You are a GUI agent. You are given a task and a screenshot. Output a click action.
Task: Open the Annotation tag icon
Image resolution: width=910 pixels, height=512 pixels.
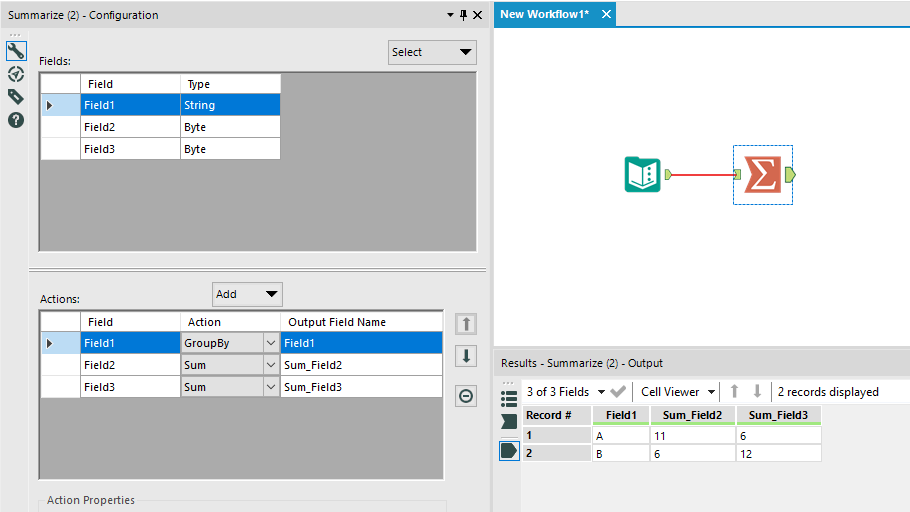point(16,97)
